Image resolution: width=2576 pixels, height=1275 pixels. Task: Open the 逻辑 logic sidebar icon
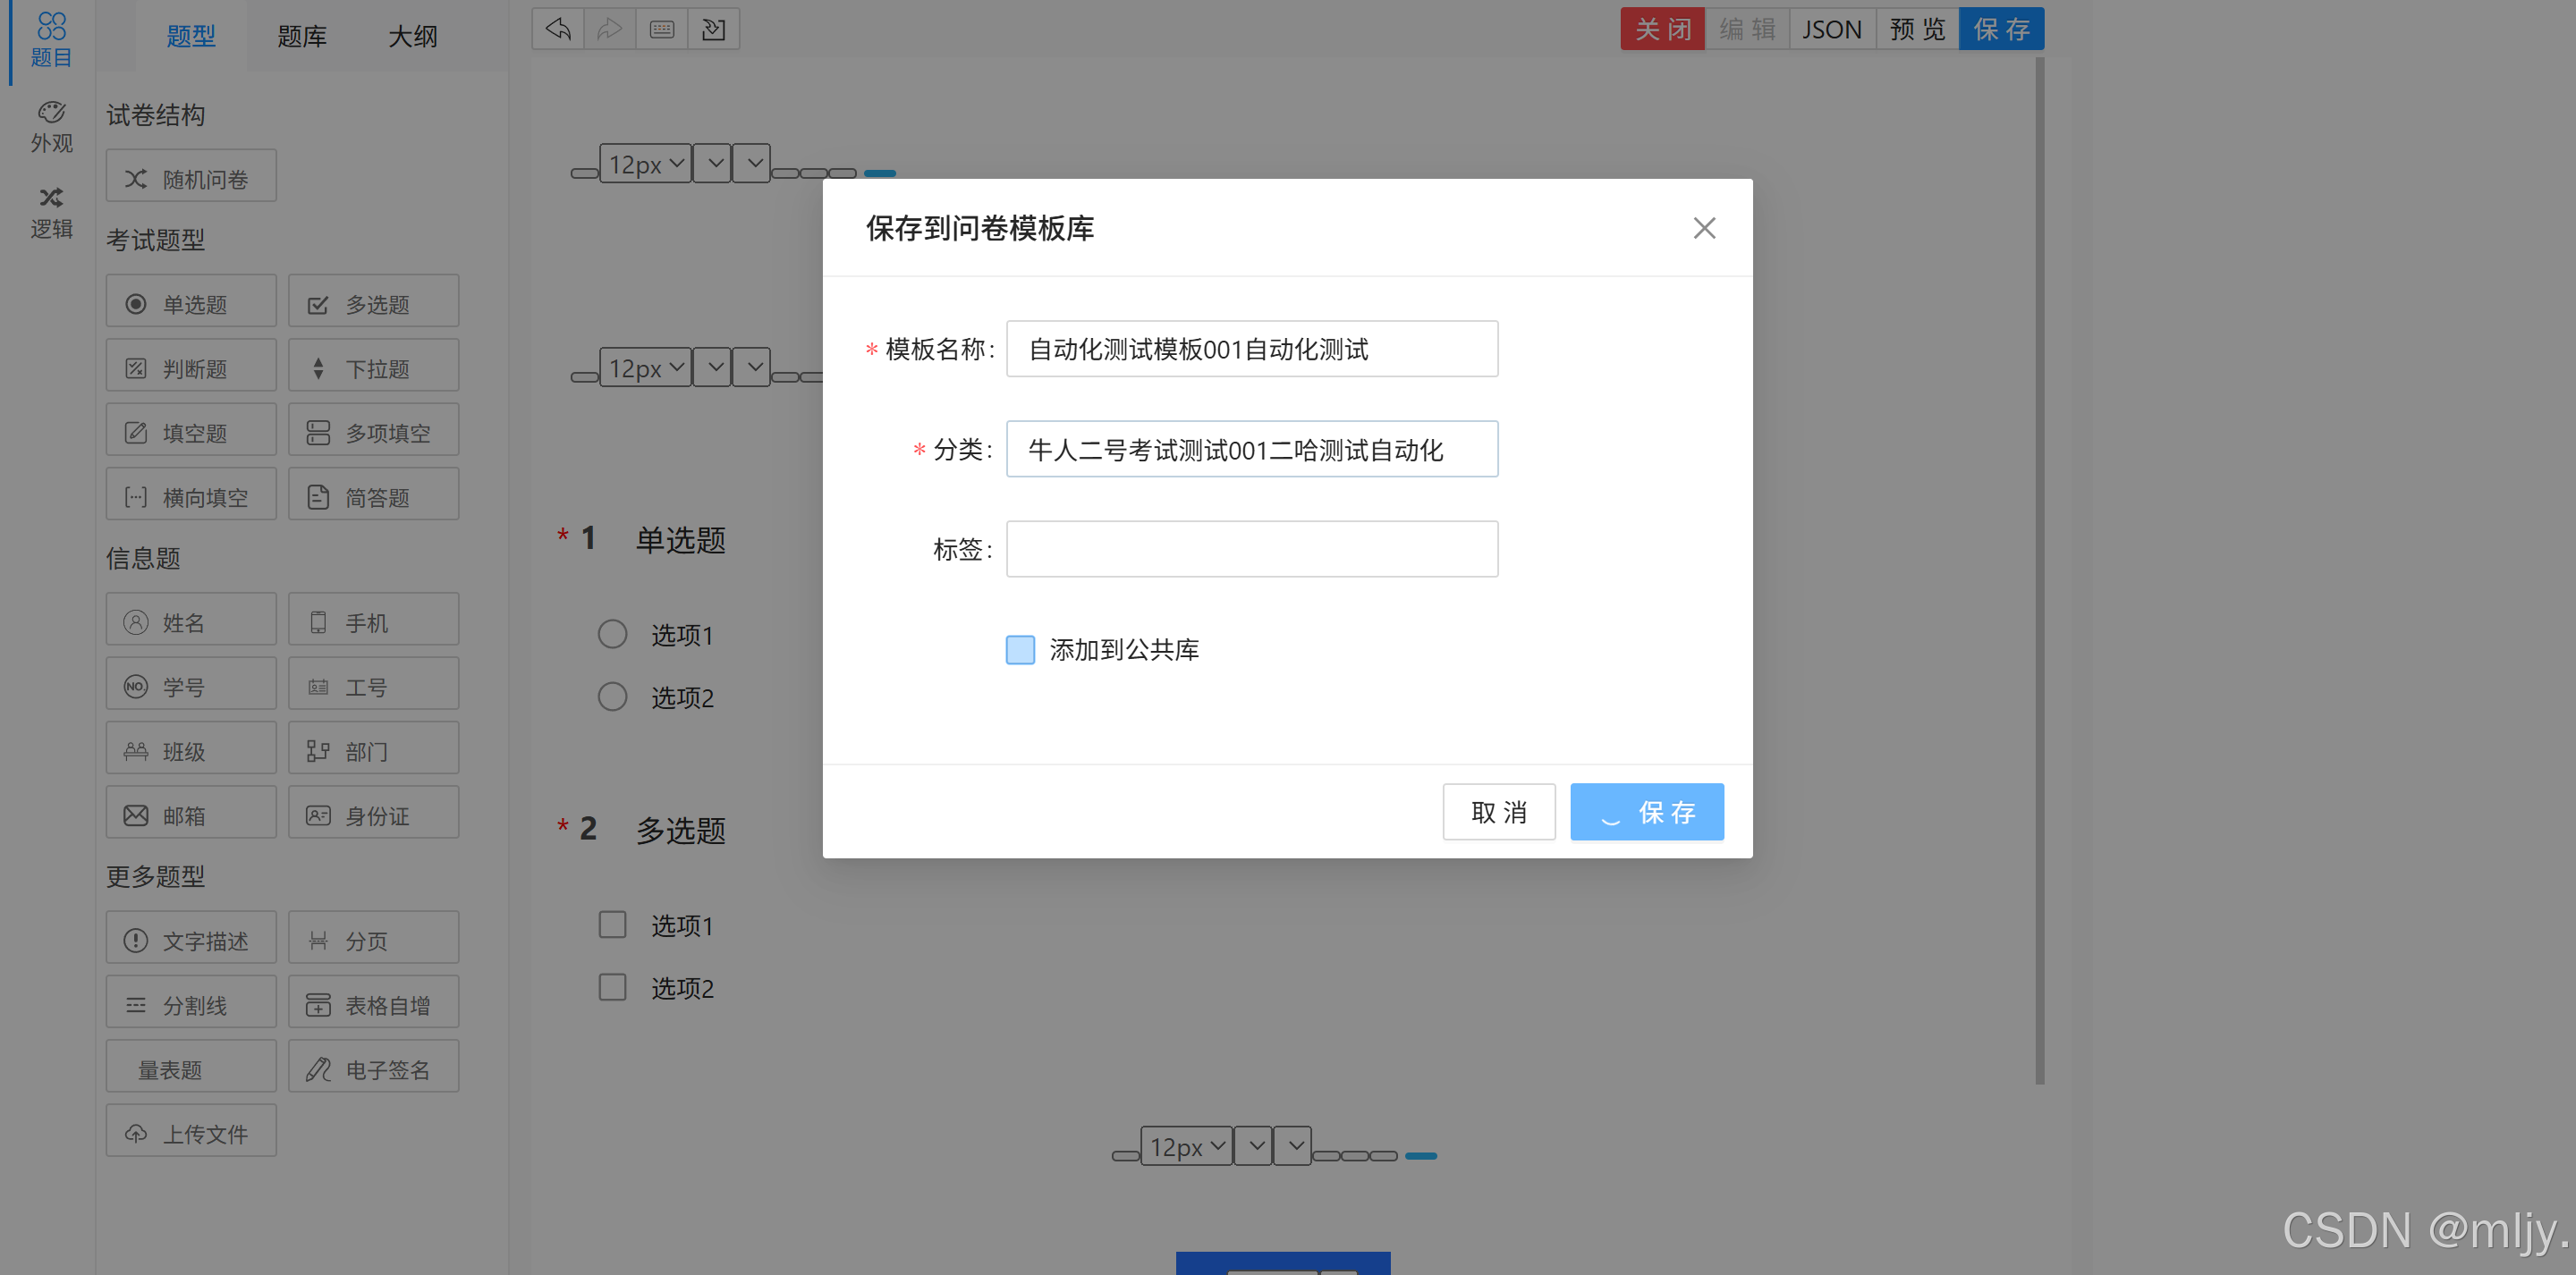pyautogui.click(x=51, y=212)
